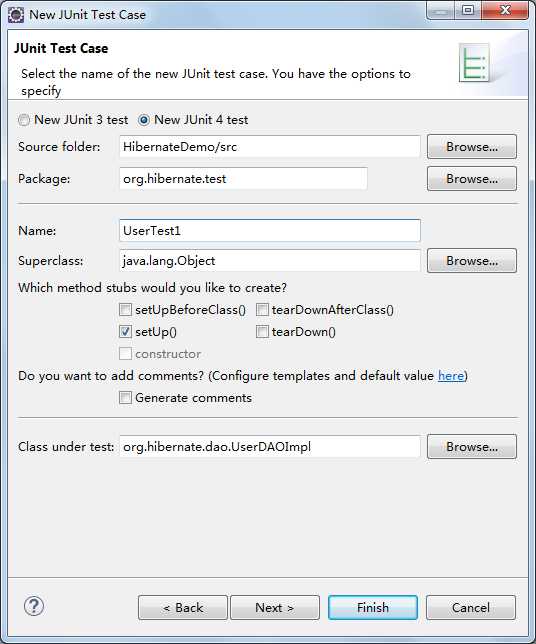Open the 'here' templates configuration link

(451, 376)
